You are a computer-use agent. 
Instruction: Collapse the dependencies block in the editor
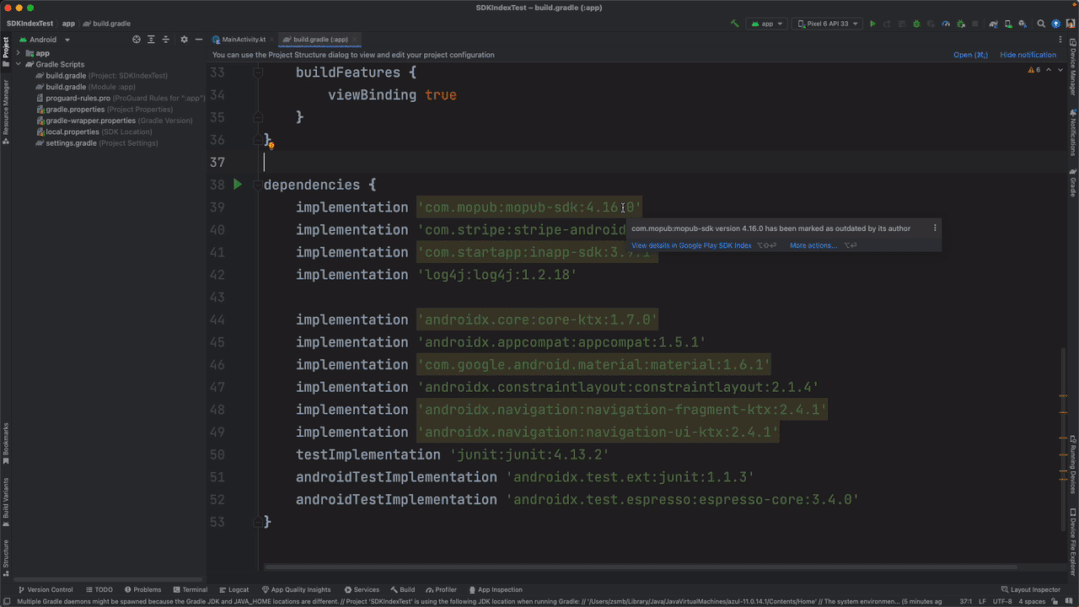tap(258, 184)
